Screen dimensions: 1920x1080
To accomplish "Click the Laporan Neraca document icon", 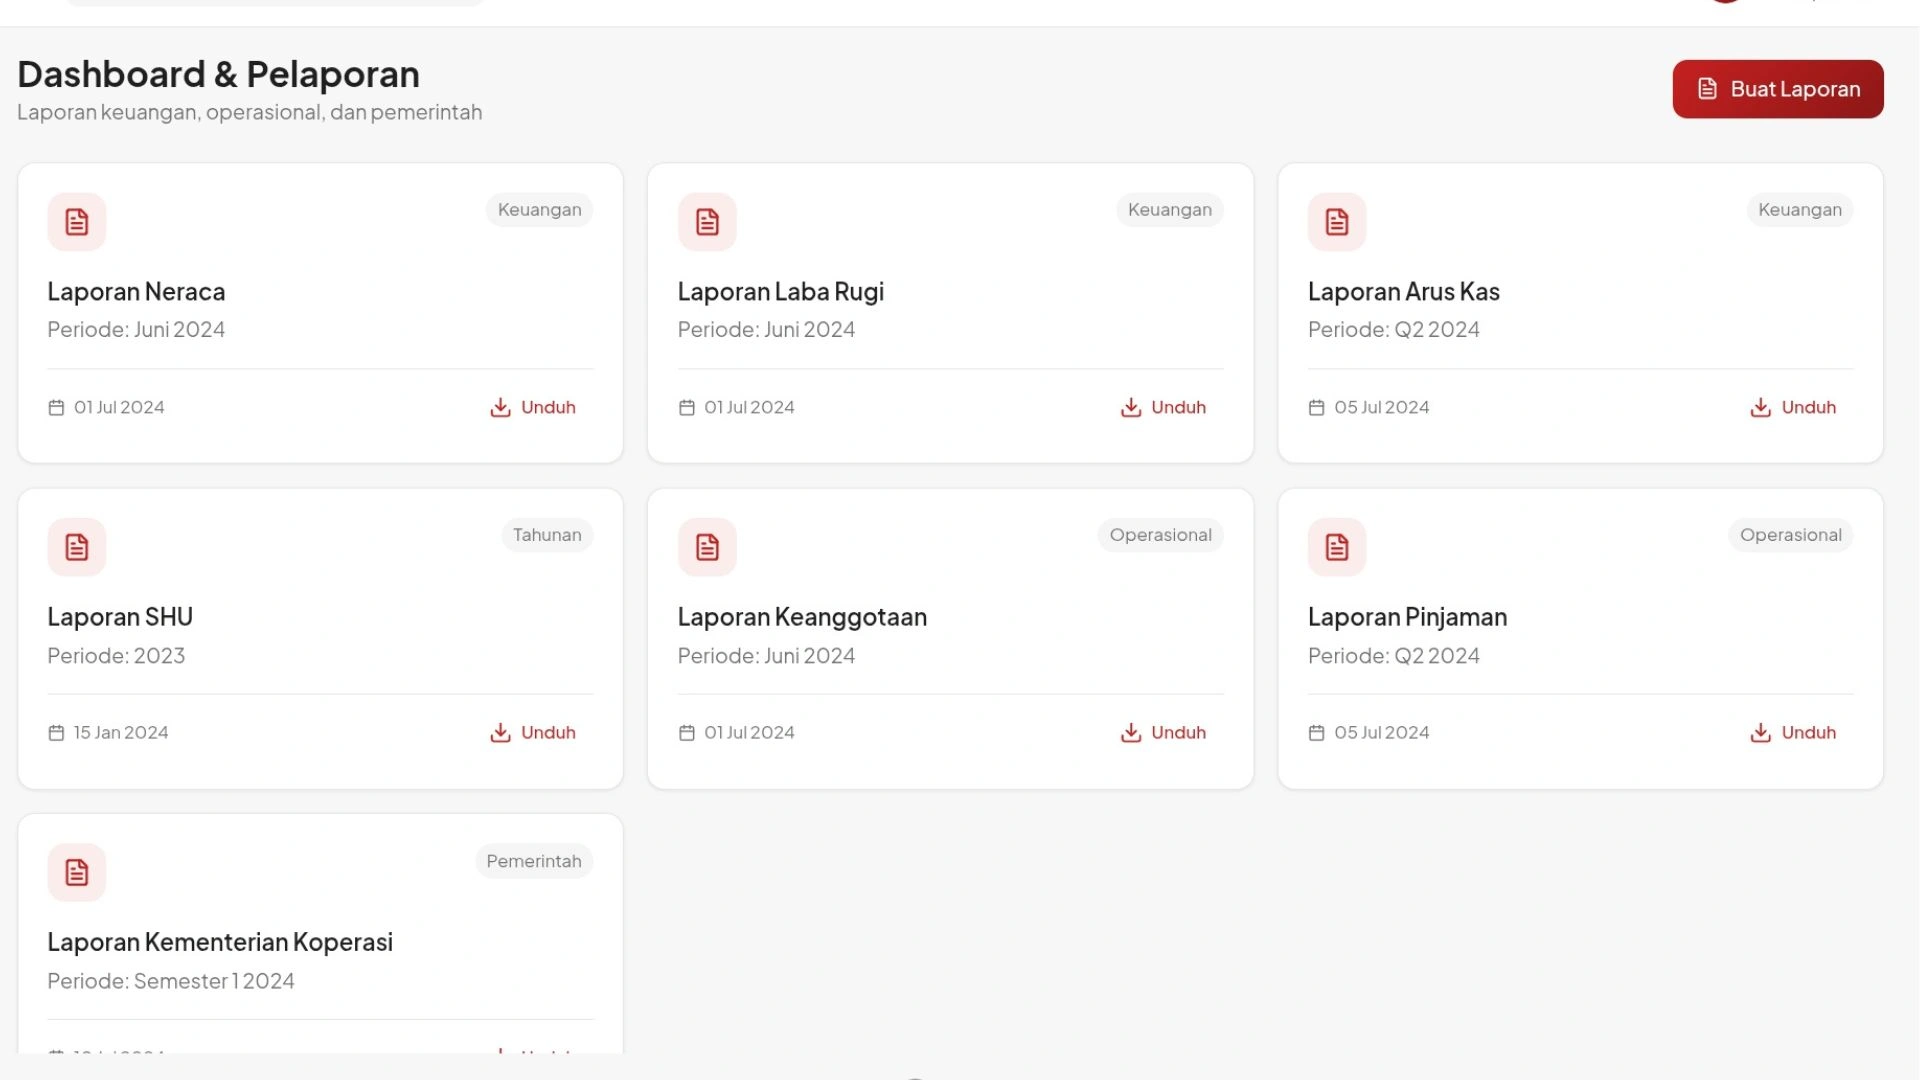I will tap(77, 222).
